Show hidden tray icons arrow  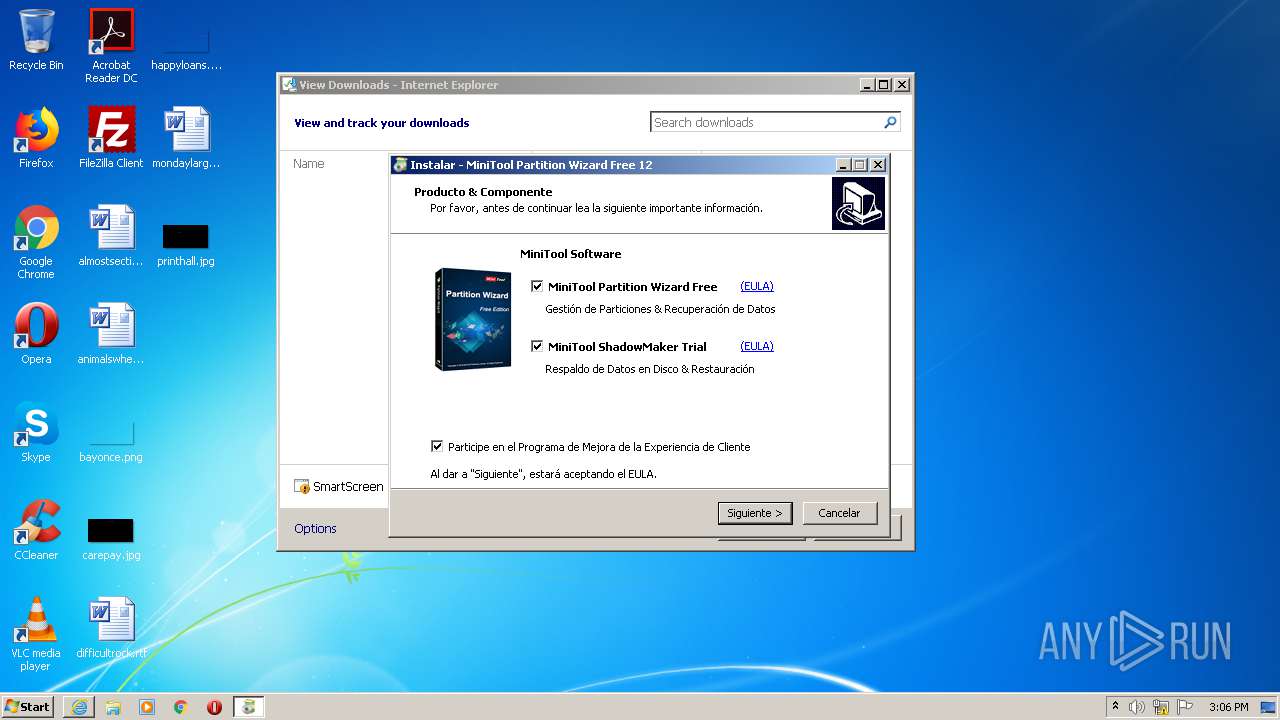coord(1115,707)
